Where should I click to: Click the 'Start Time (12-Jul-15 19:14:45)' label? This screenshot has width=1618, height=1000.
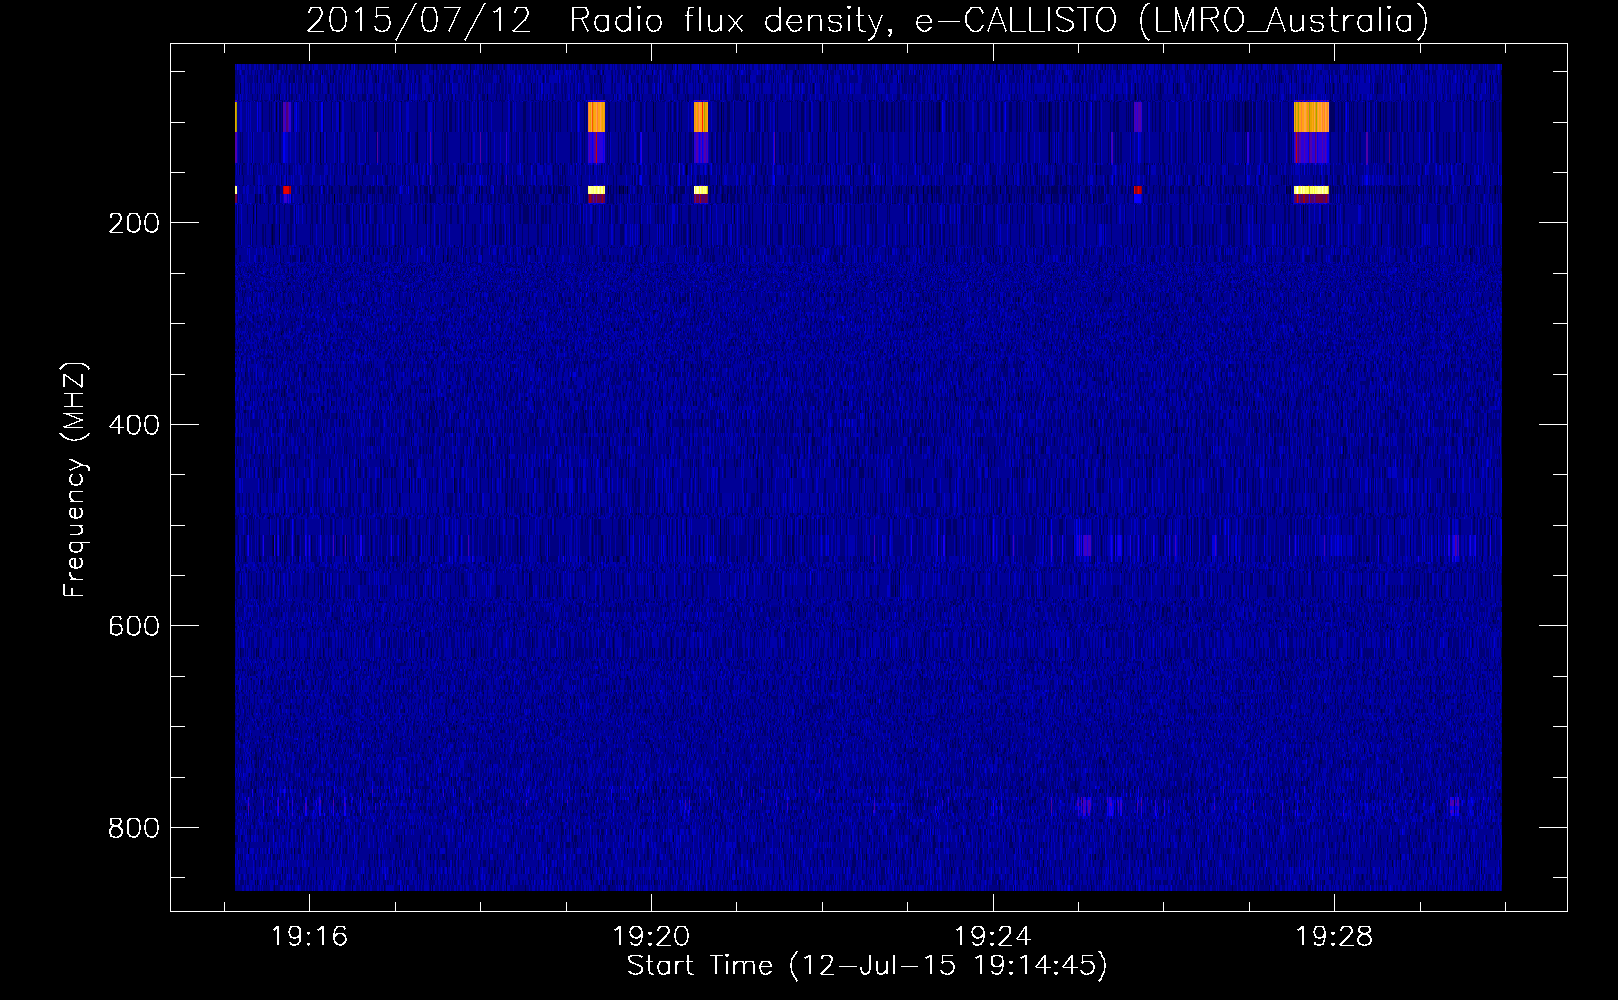click(x=867, y=966)
